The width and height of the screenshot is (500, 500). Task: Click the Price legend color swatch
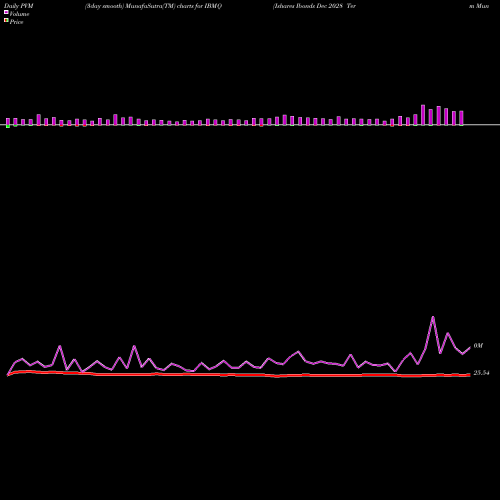pos(6,20)
